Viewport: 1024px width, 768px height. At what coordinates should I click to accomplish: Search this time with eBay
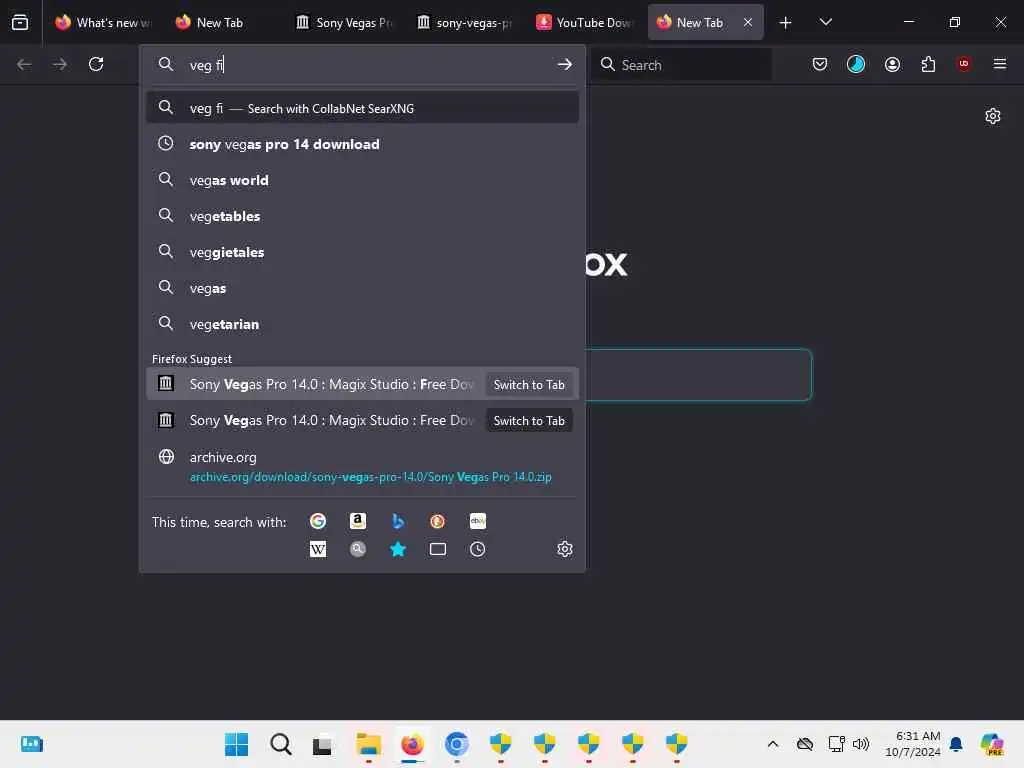click(x=477, y=521)
